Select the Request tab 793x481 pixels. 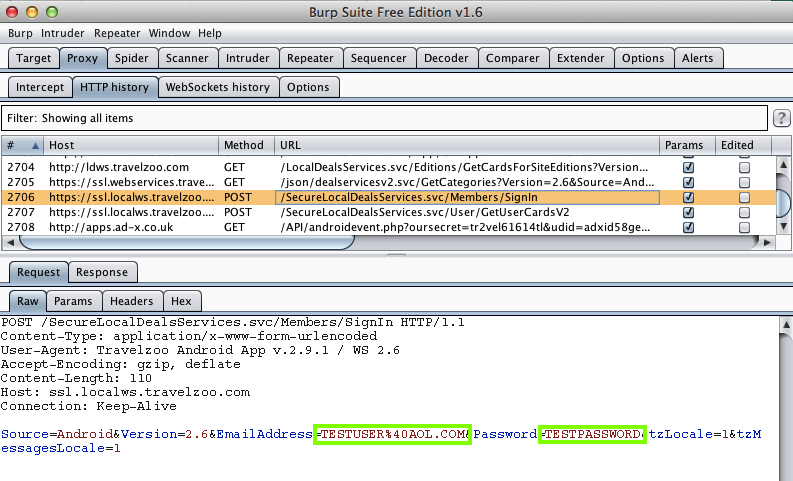[x=38, y=272]
